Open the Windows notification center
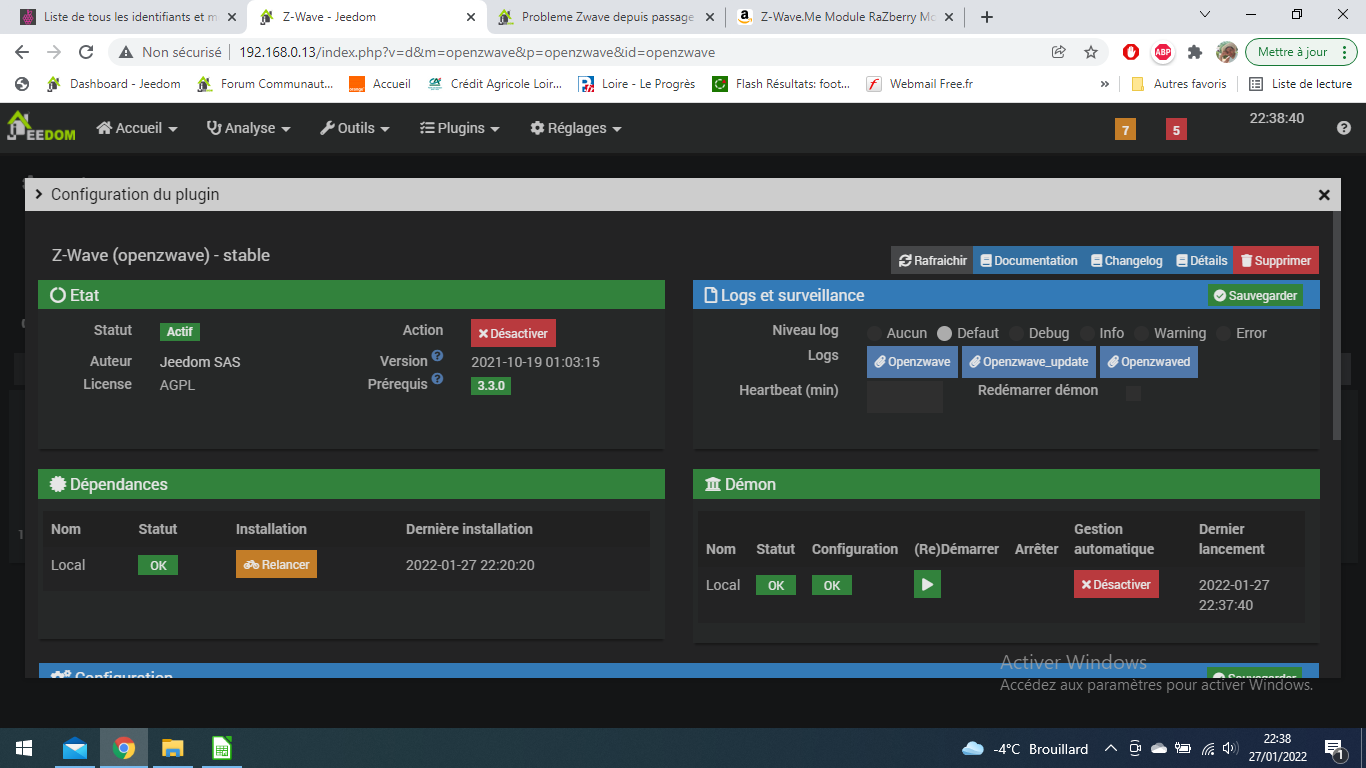 point(1334,748)
